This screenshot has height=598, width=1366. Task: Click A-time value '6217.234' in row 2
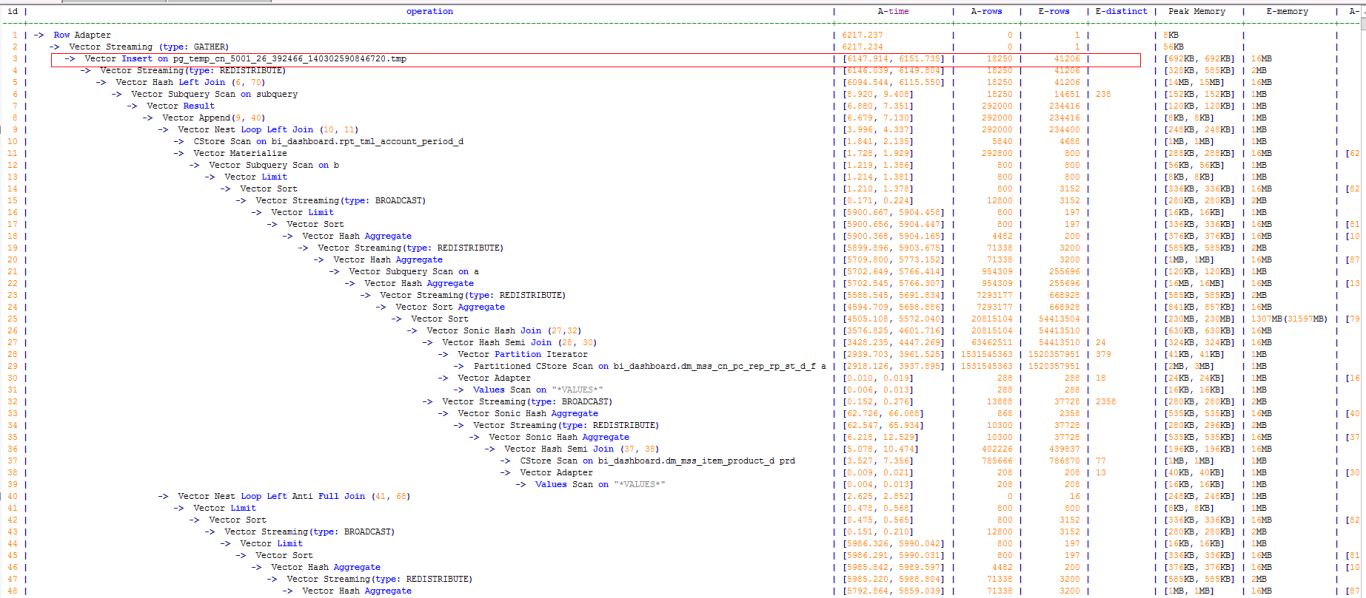click(860, 47)
